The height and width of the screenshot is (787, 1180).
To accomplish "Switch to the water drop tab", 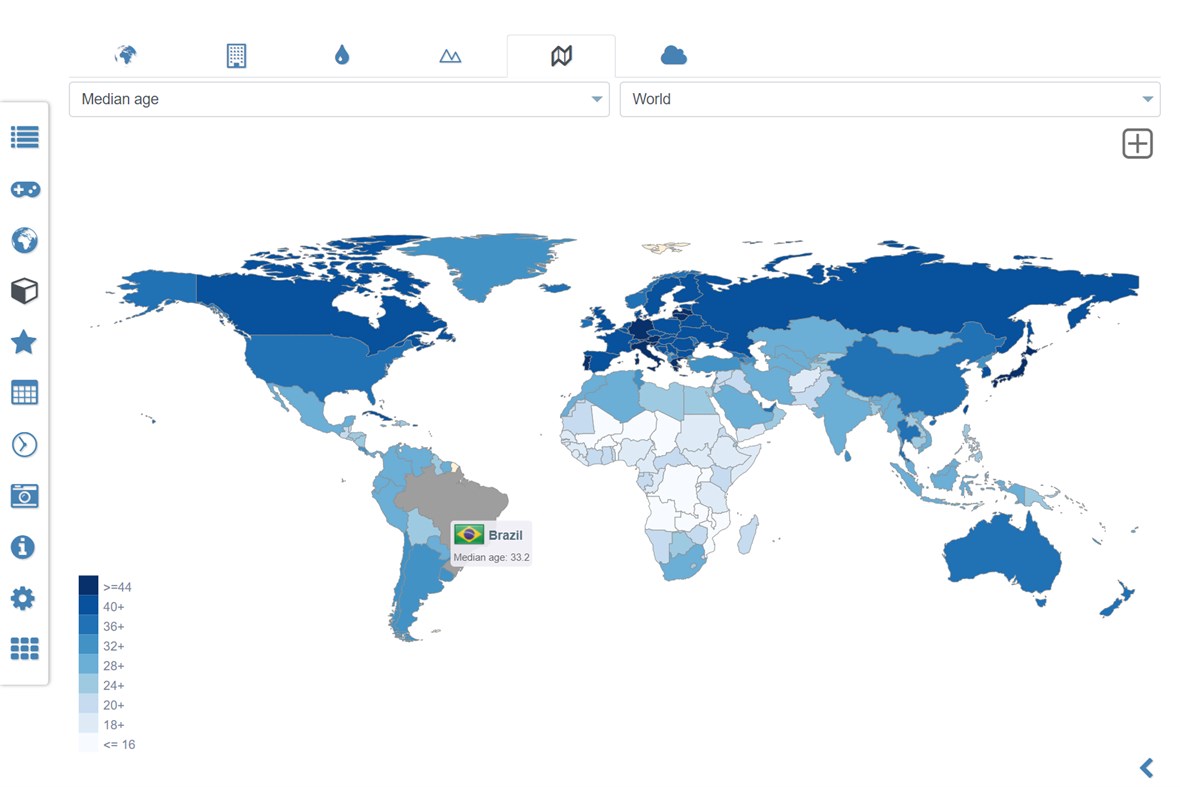I will pos(340,56).
